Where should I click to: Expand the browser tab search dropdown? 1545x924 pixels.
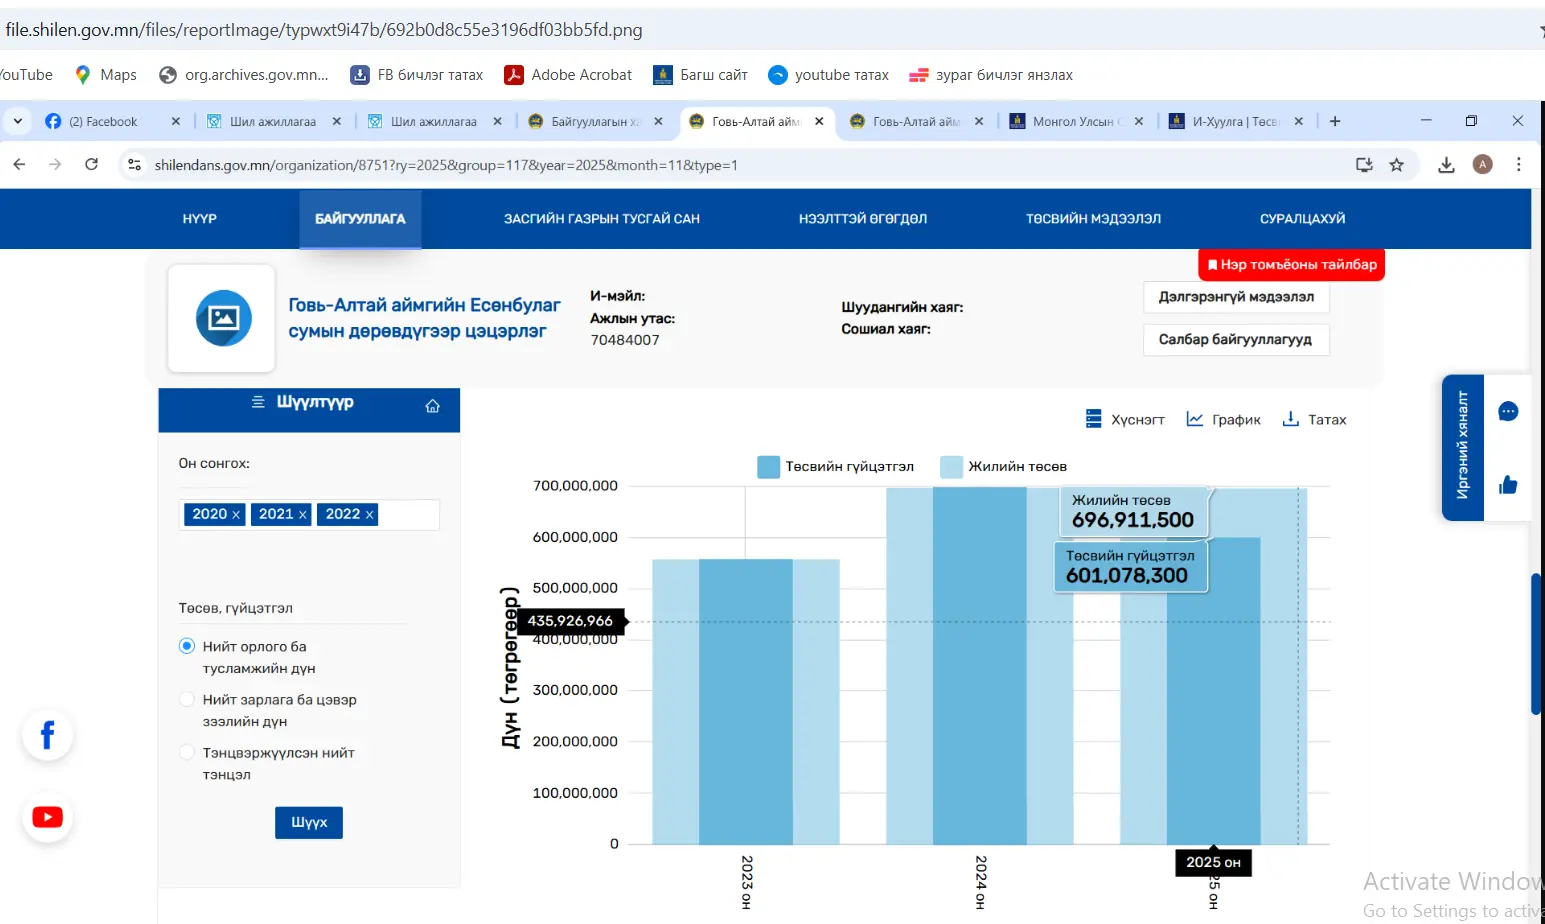[17, 121]
